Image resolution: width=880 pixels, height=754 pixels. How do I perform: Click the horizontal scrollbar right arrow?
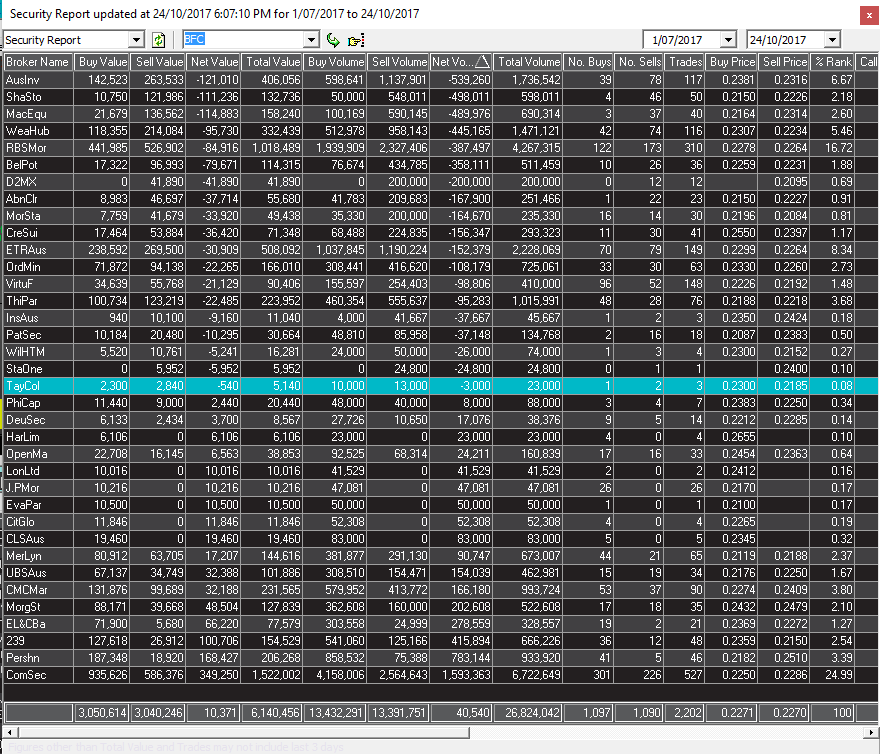(872, 732)
